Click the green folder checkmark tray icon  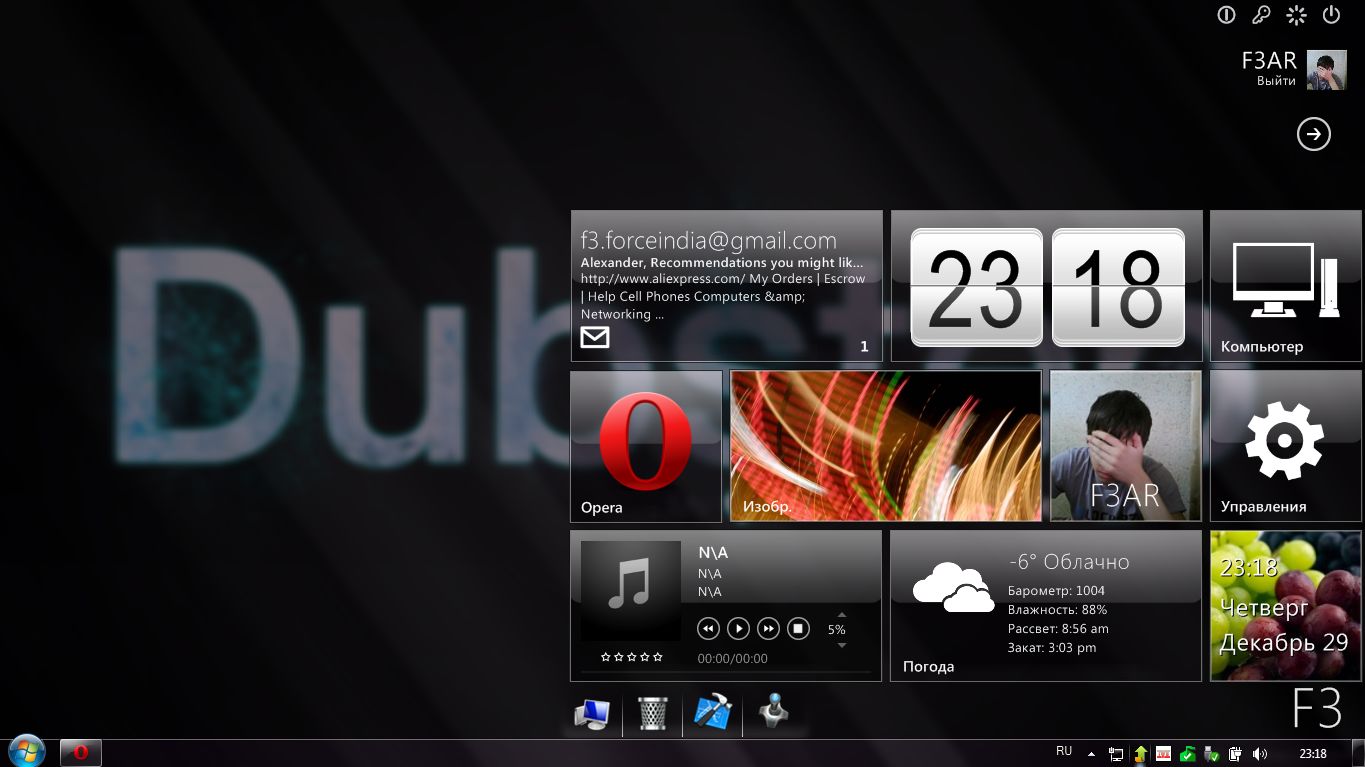[x=1187, y=754]
